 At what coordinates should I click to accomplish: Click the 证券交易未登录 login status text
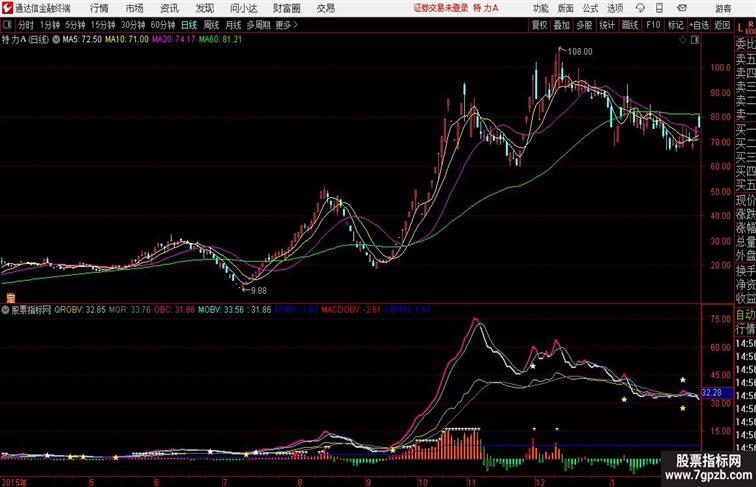click(x=441, y=8)
